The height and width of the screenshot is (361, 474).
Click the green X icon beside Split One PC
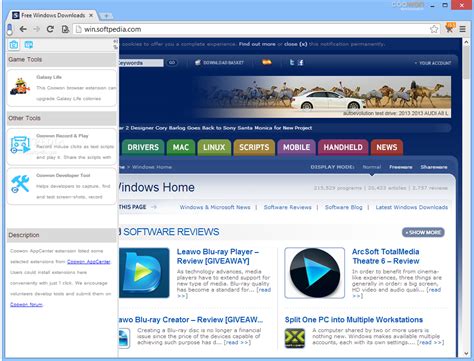295,338
